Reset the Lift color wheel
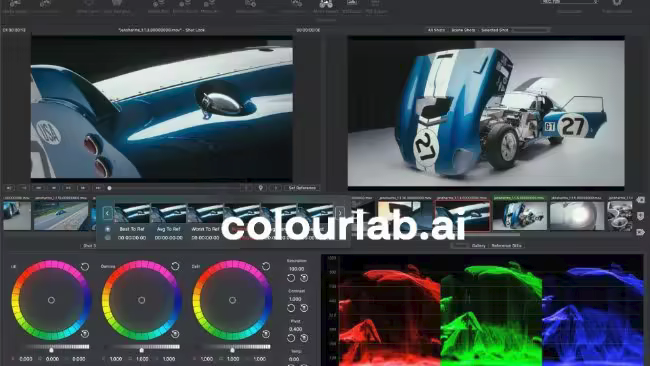The image size is (650, 366). [x=85, y=267]
